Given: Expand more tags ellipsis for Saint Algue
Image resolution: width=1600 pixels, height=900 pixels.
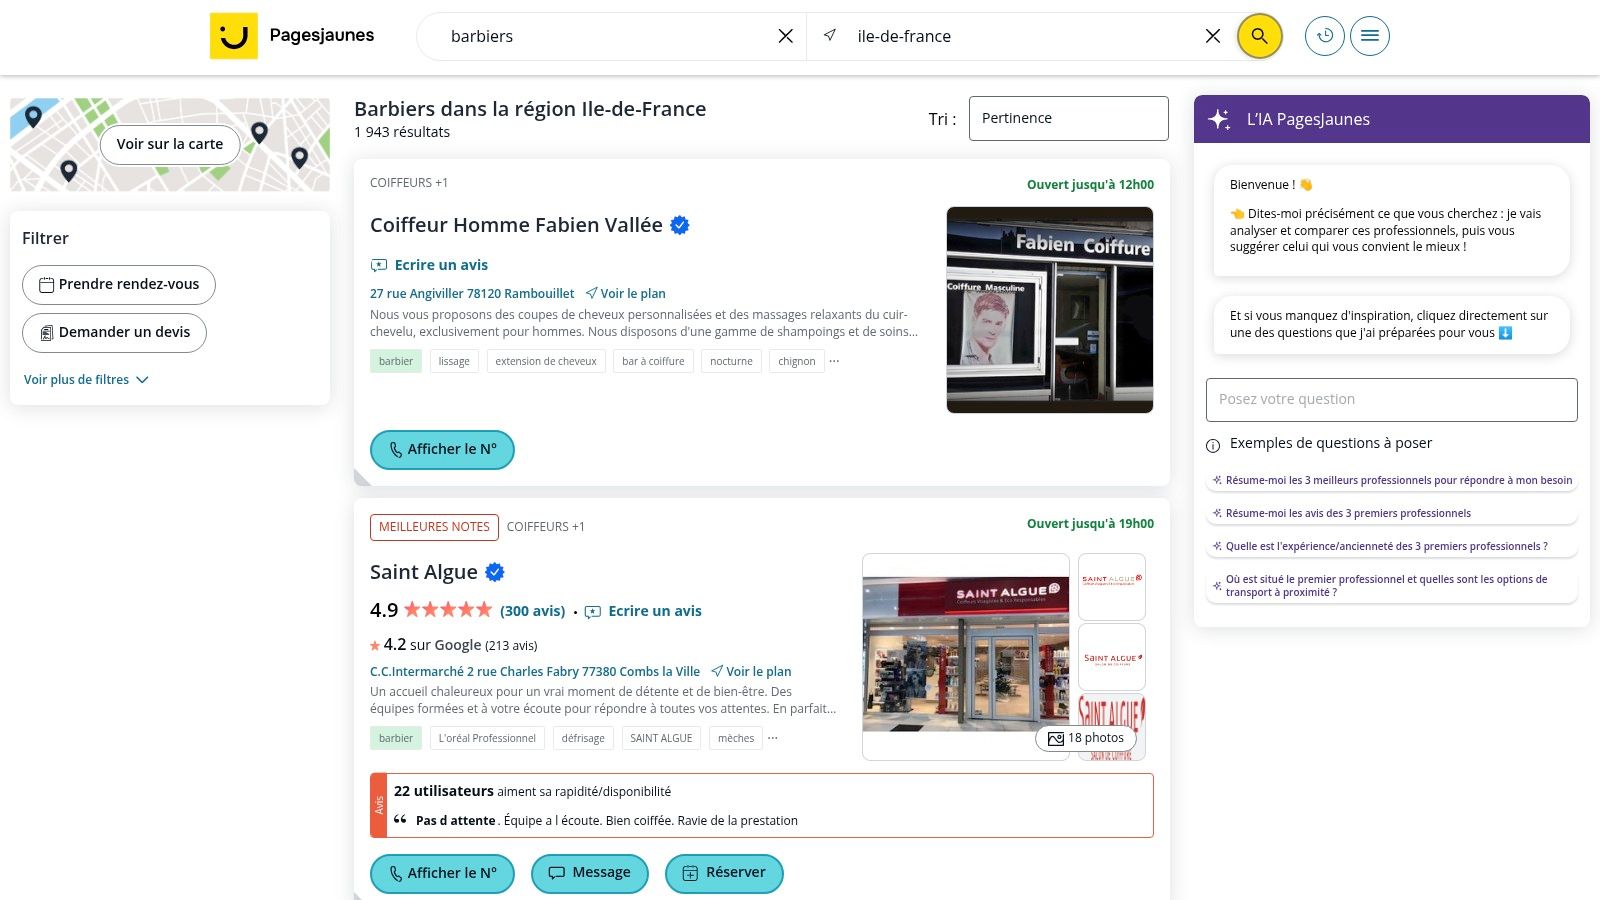Looking at the screenshot, I should pyautogui.click(x=772, y=738).
